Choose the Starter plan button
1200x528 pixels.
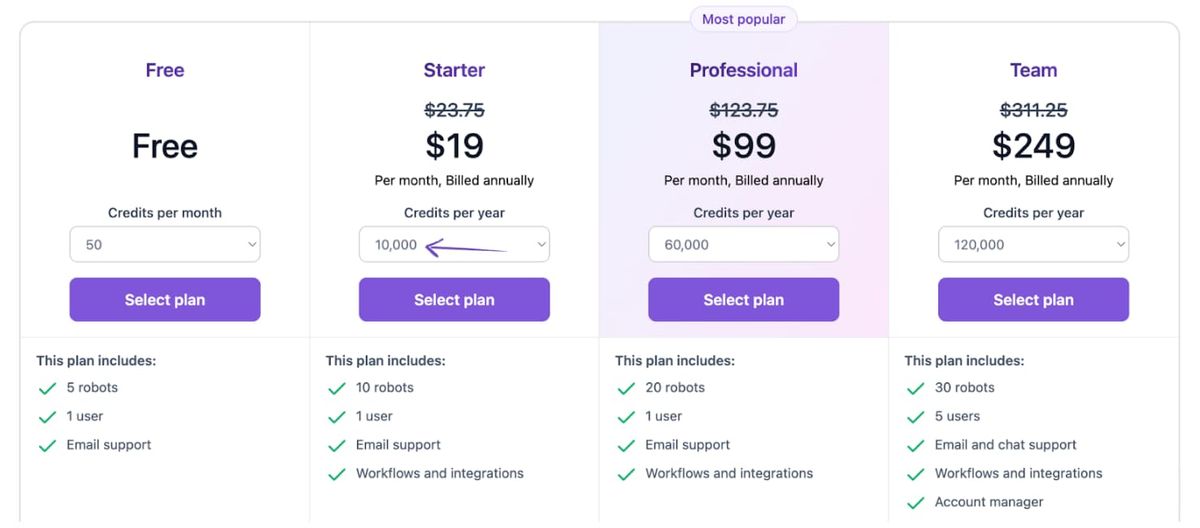(x=454, y=300)
